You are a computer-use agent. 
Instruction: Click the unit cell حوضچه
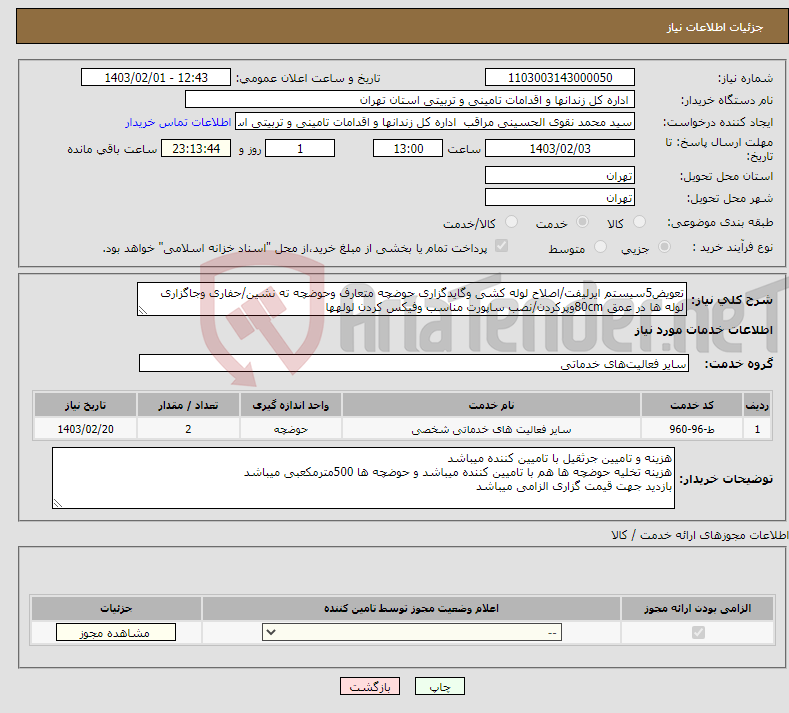click(x=291, y=429)
